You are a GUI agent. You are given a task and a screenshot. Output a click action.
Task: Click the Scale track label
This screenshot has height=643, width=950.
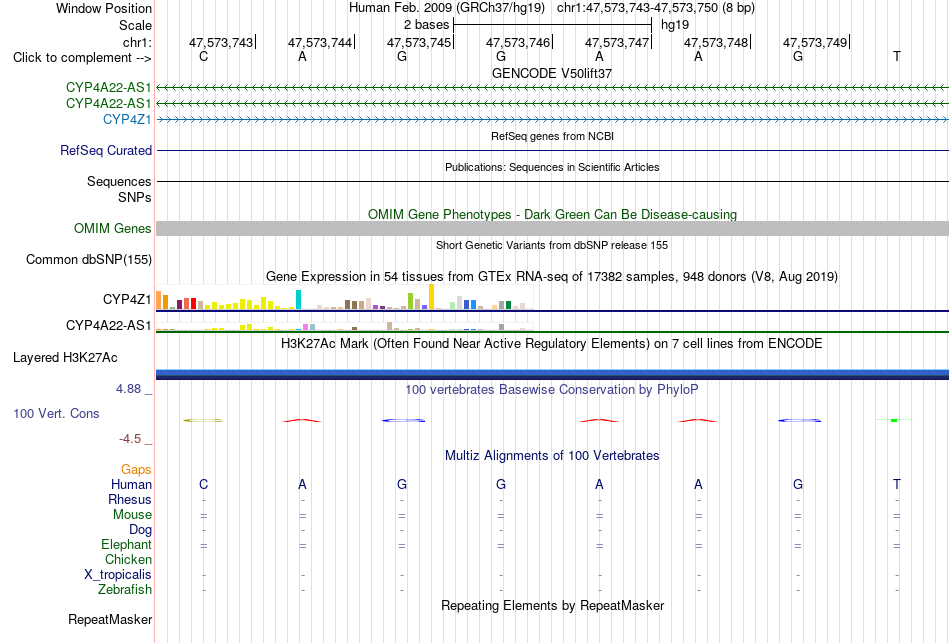(135, 25)
